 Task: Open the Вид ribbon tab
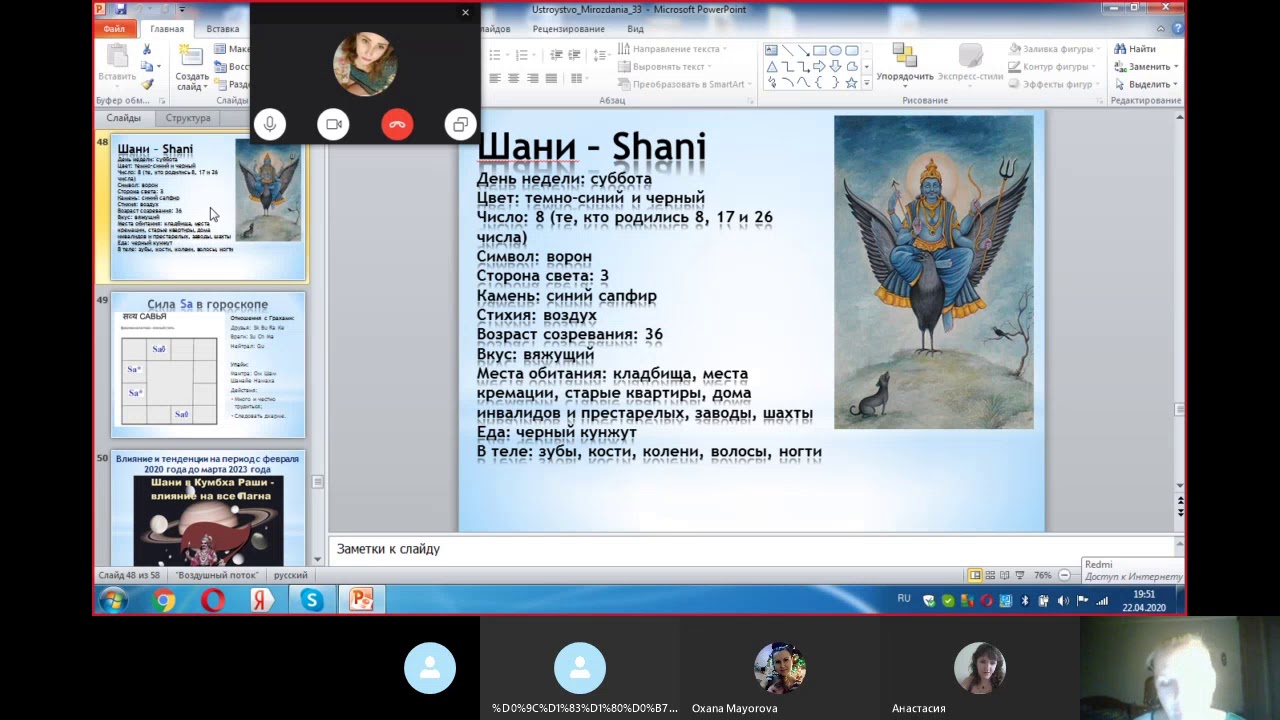click(x=635, y=29)
